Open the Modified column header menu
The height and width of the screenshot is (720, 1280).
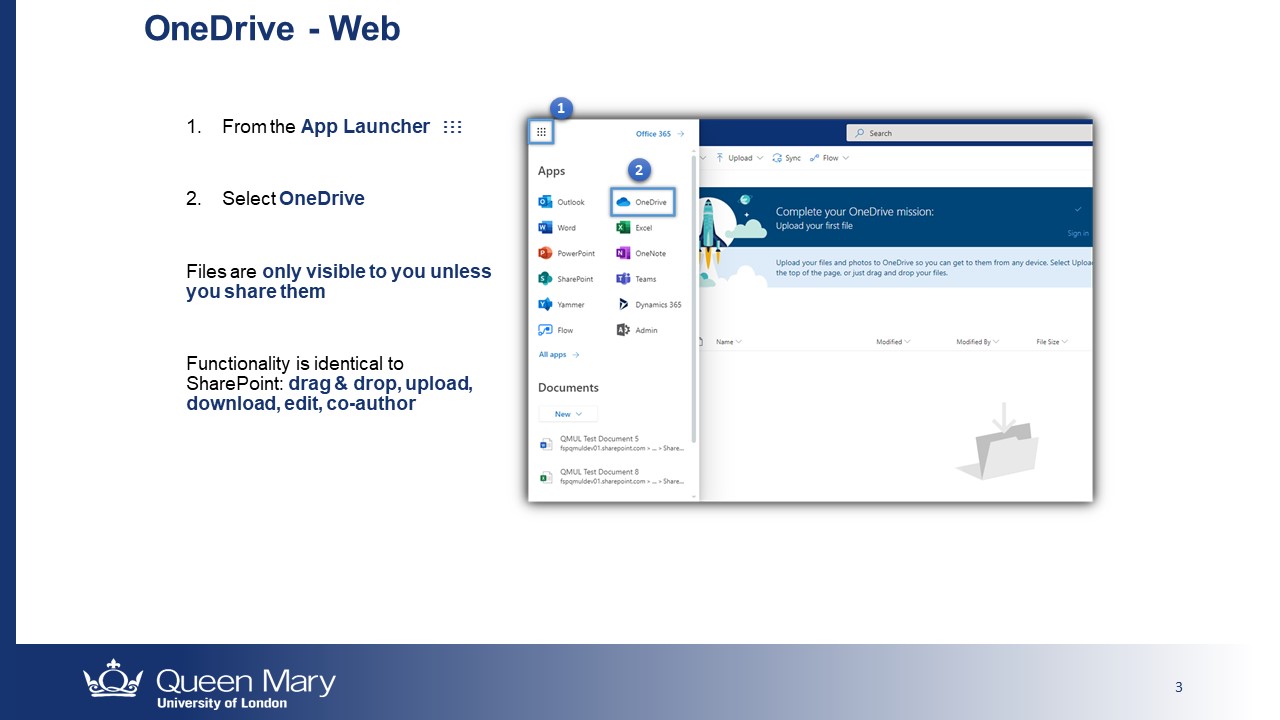(x=893, y=342)
